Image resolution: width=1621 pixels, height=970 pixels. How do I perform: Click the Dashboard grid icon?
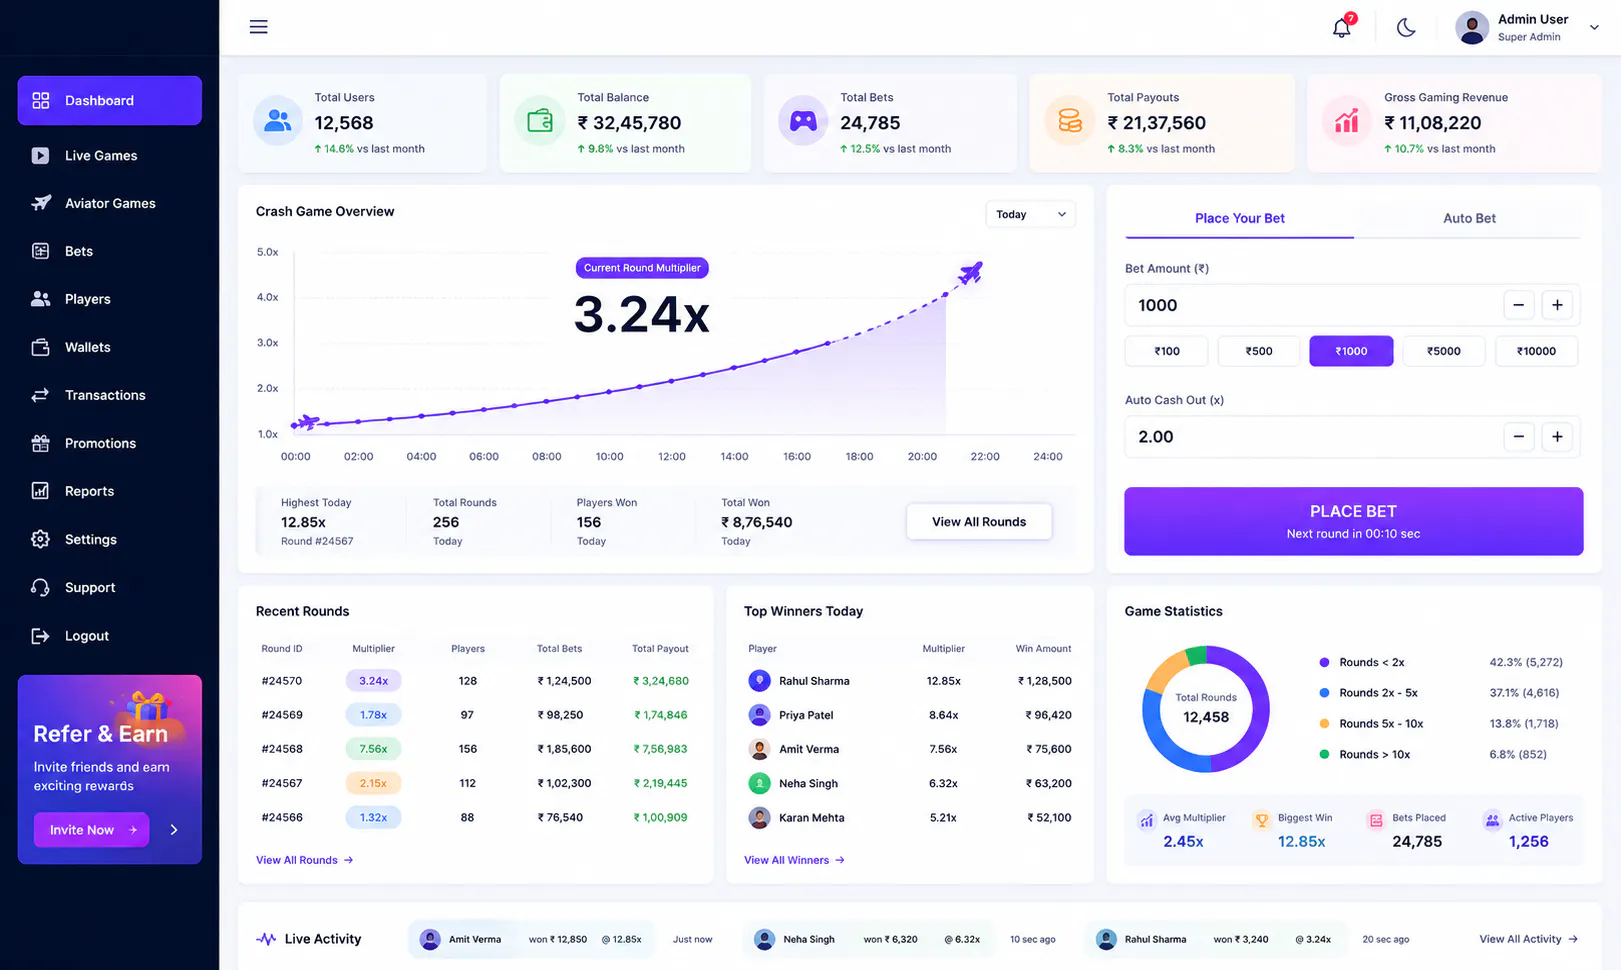pos(40,100)
